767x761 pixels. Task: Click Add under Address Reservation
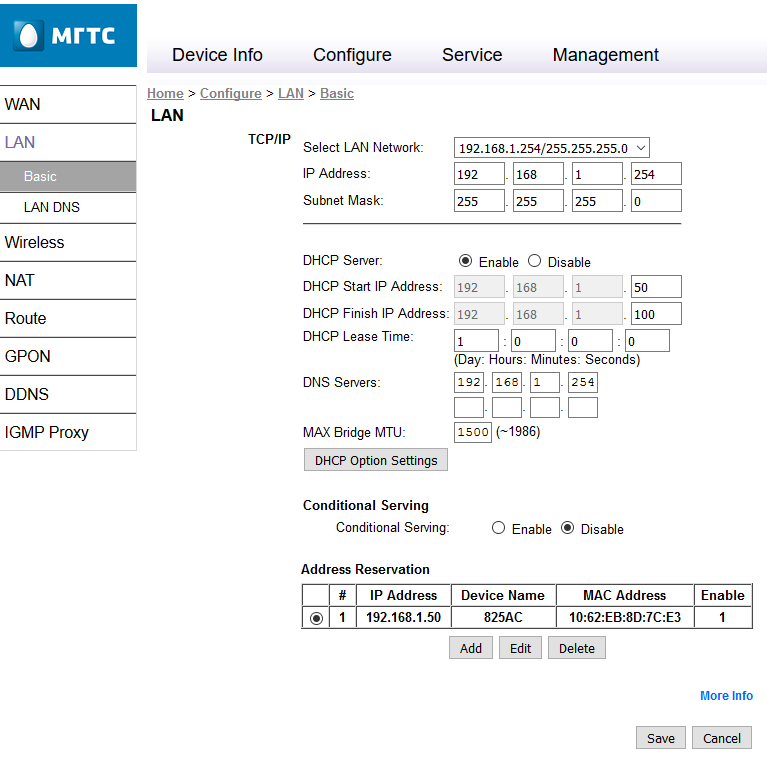click(x=470, y=648)
